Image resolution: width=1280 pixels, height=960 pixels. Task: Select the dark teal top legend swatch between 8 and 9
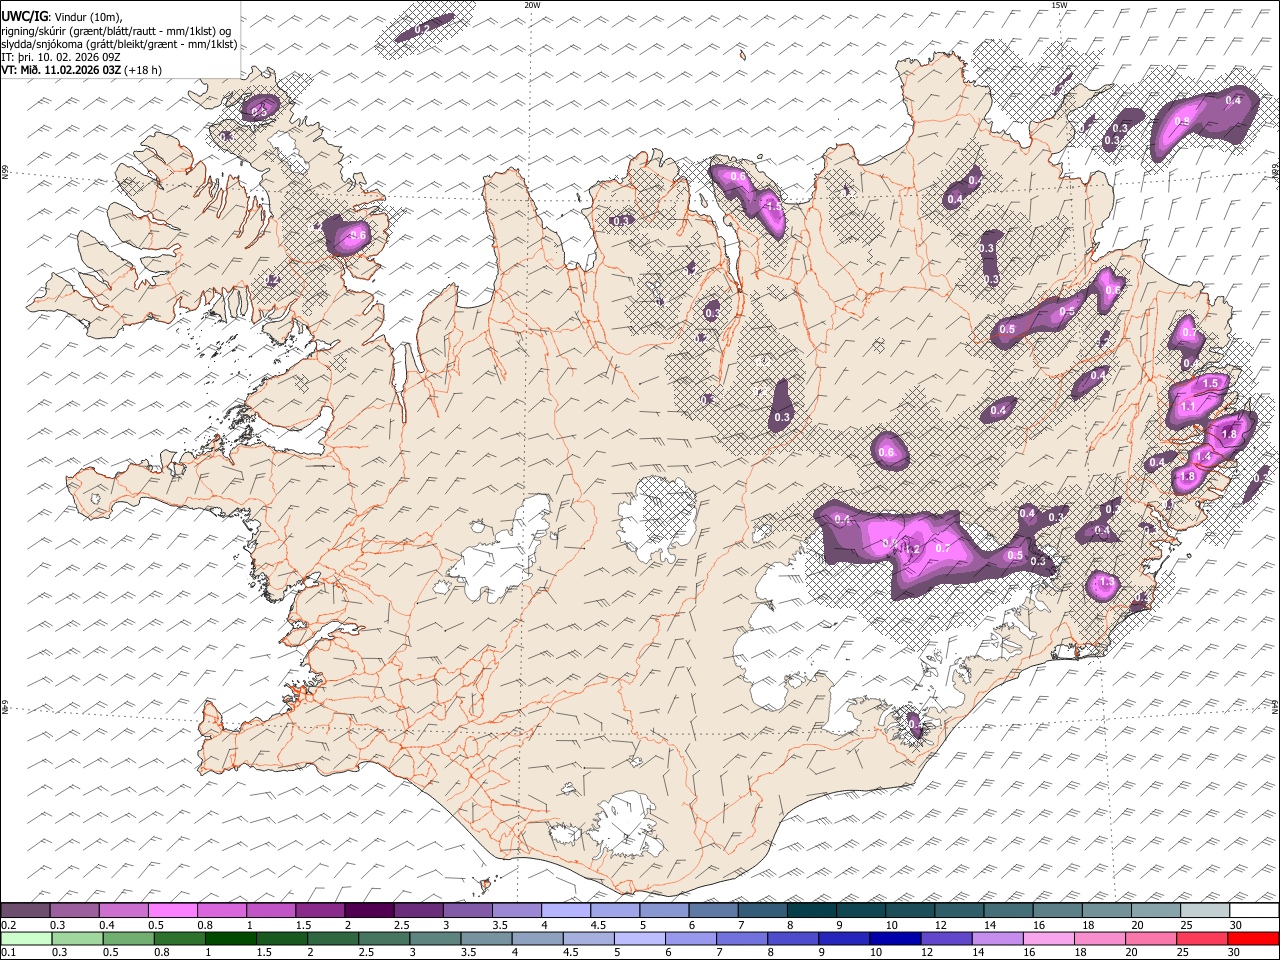coord(810,911)
